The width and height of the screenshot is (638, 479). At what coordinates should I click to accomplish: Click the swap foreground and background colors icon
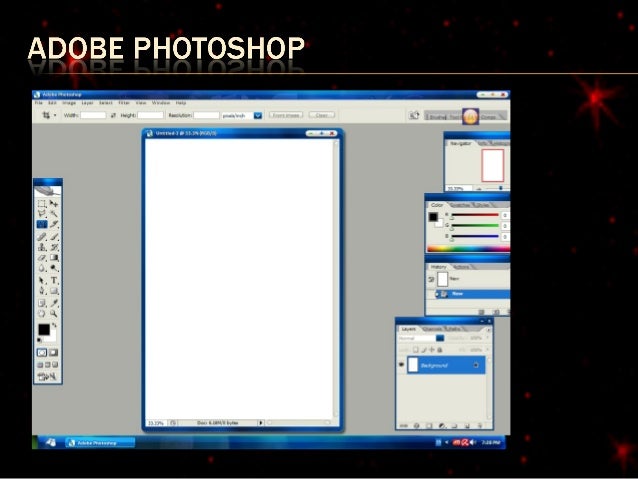54,326
